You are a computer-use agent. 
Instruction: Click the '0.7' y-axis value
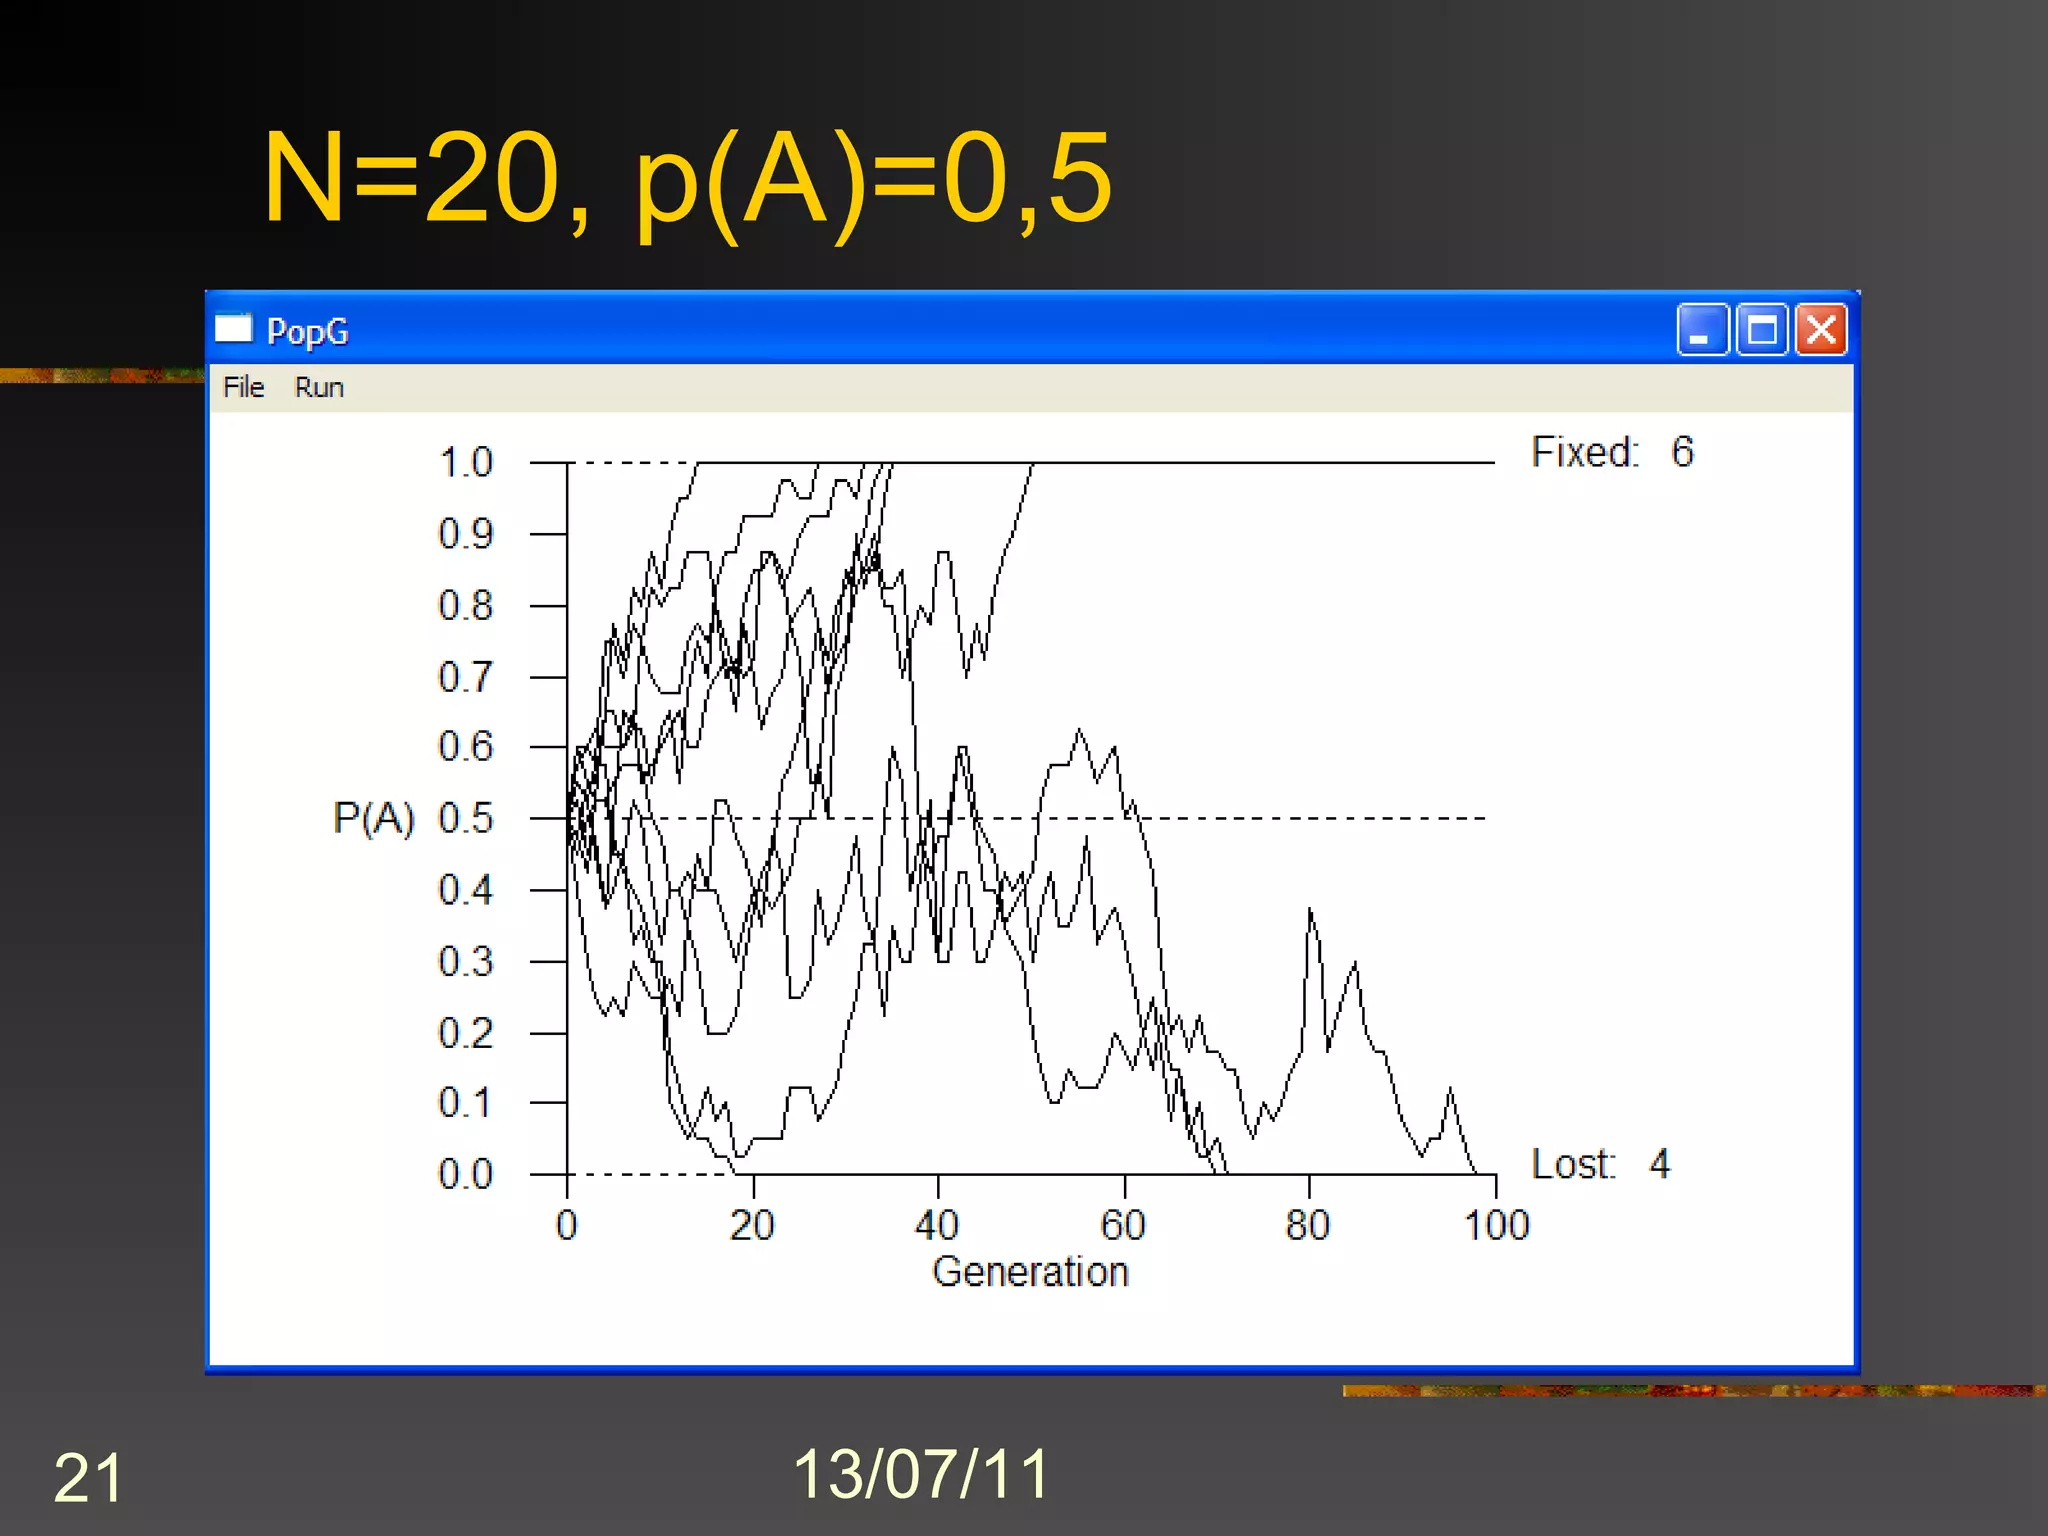coord(466,677)
